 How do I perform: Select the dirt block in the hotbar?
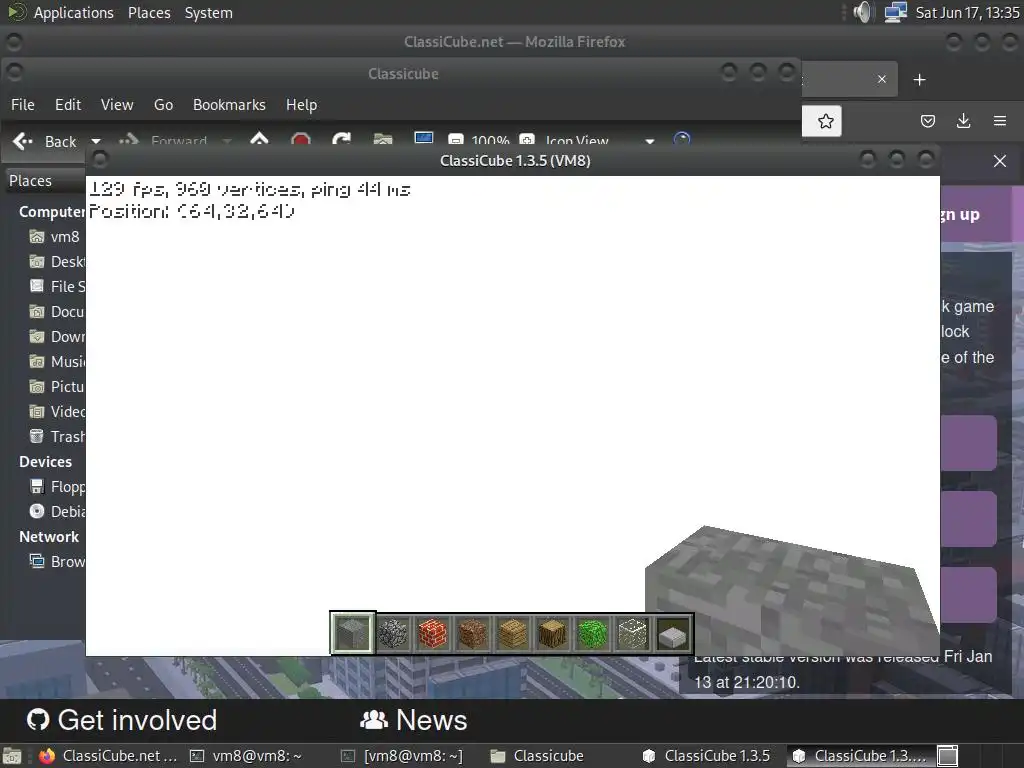[x=473, y=633]
